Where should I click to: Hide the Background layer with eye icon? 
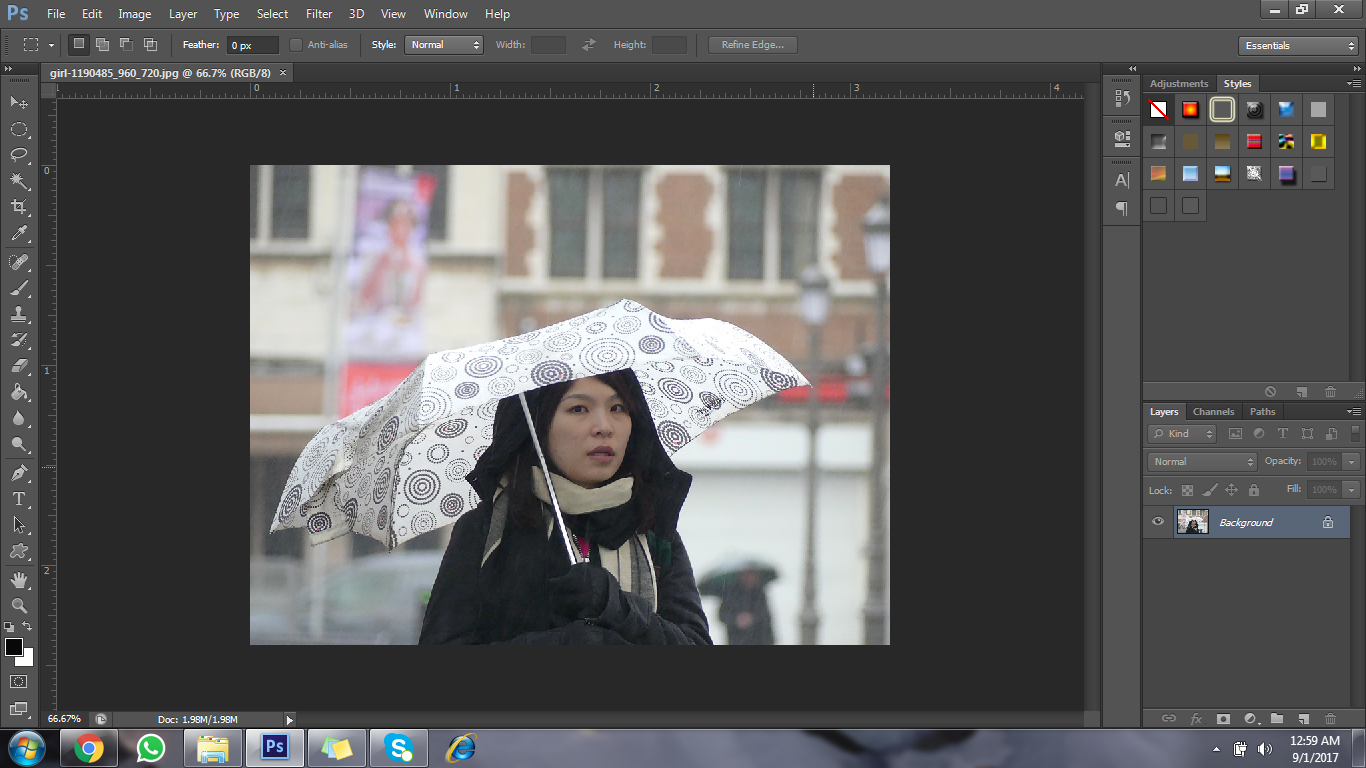click(1158, 522)
